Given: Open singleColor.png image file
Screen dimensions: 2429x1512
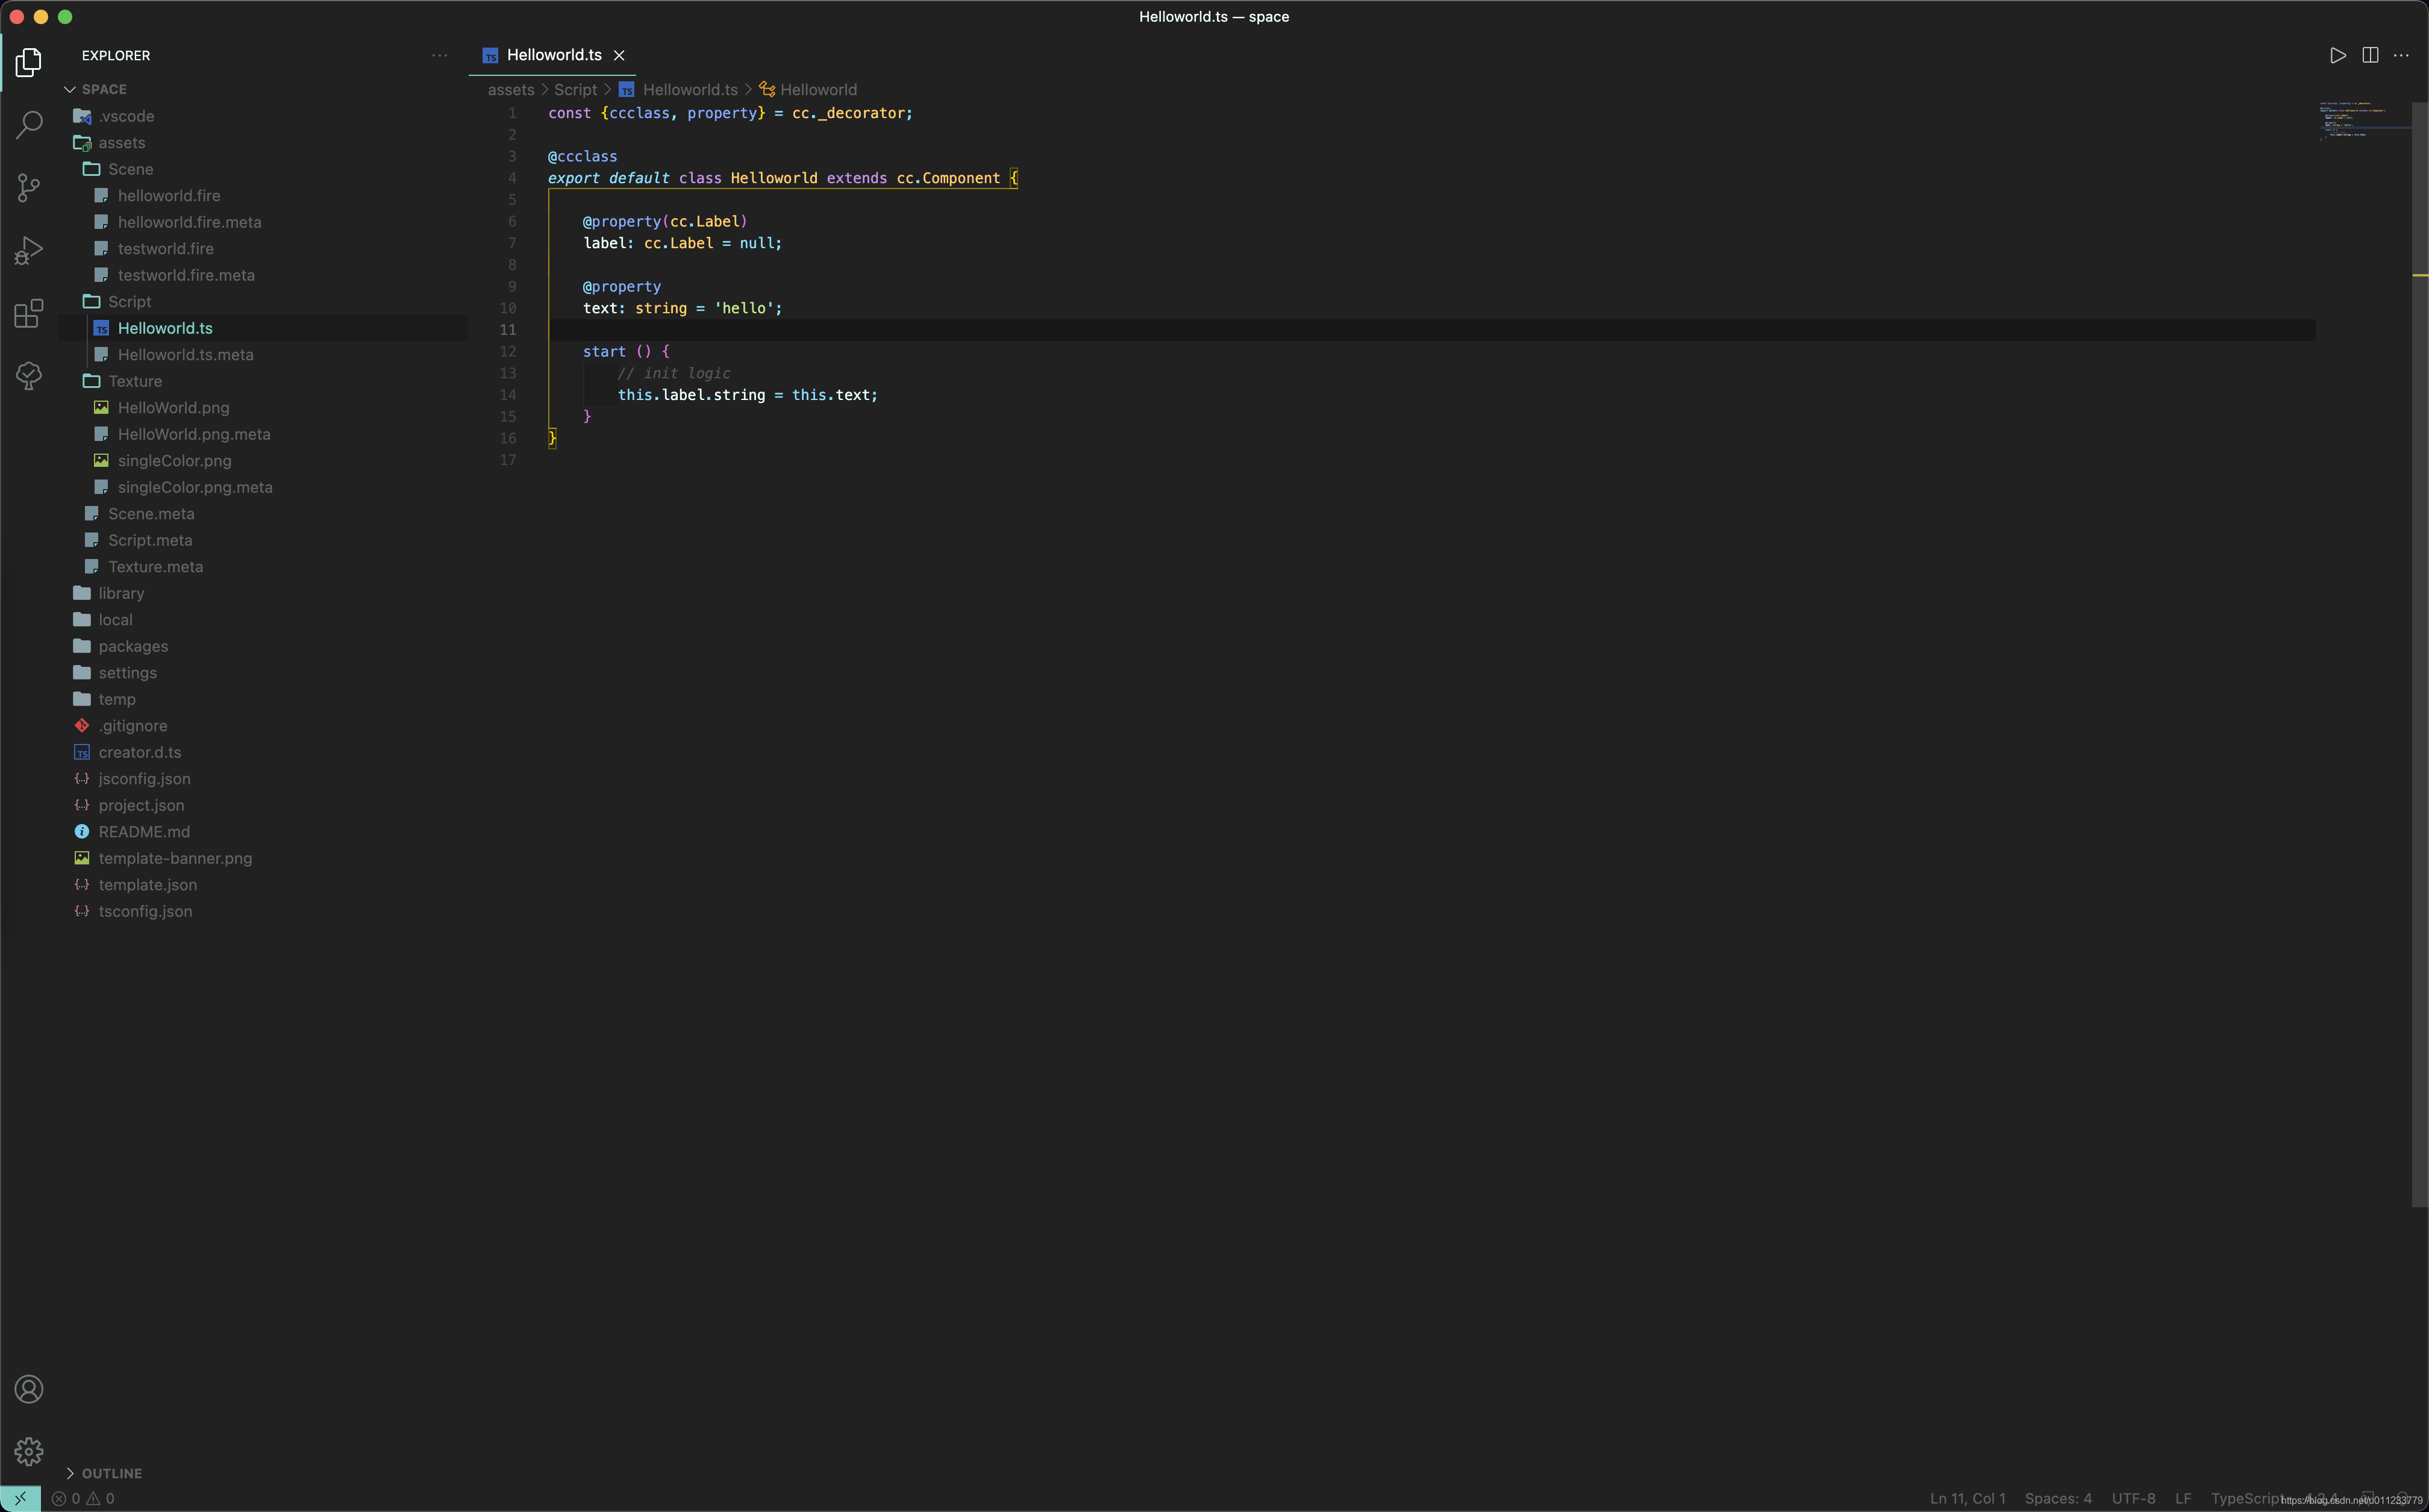Looking at the screenshot, I should coord(174,461).
